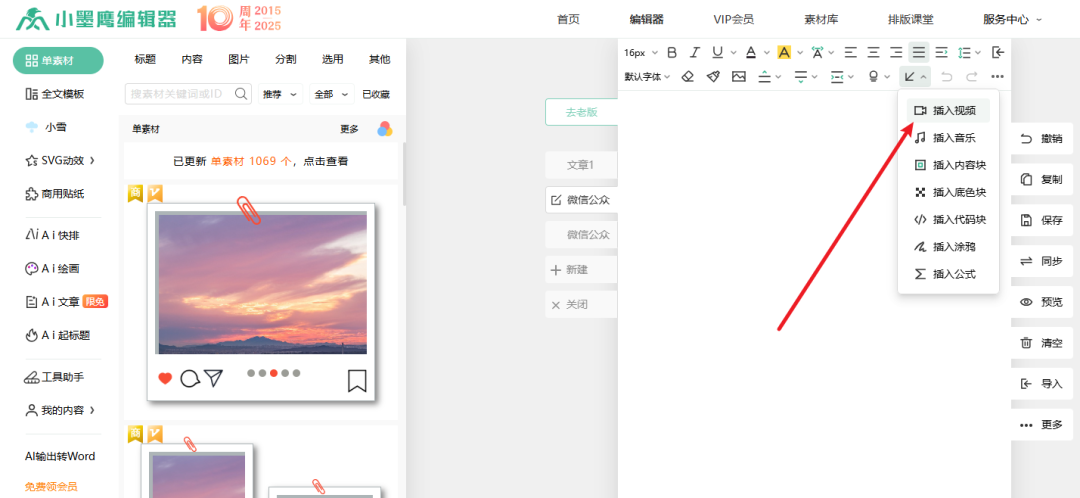Image resolution: width=1080 pixels, height=498 pixels.
Task: Open Ai起标题 in left sidebar
Action: [x=57, y=335]
